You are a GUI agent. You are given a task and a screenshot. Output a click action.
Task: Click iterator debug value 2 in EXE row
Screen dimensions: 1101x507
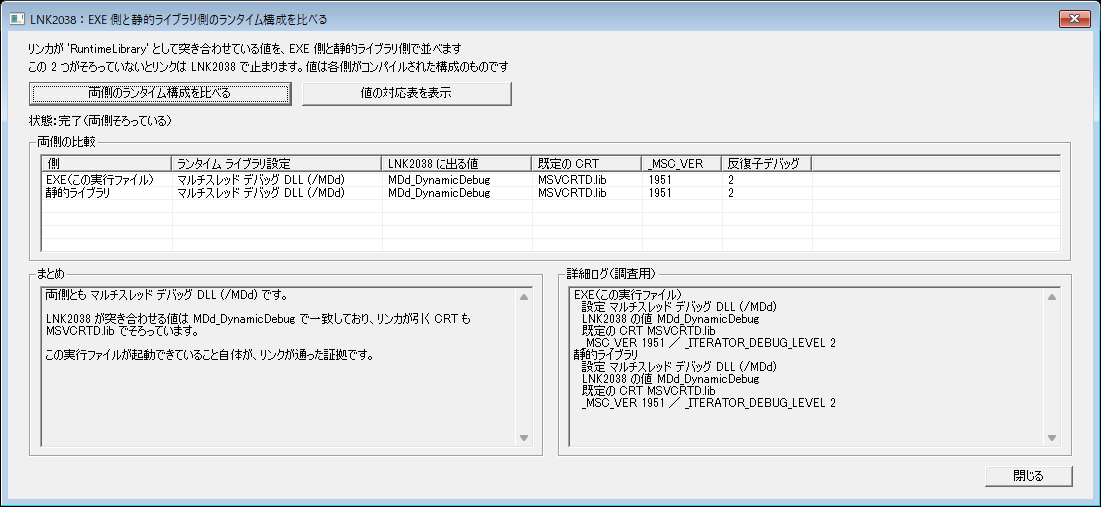tap(731, 180)
